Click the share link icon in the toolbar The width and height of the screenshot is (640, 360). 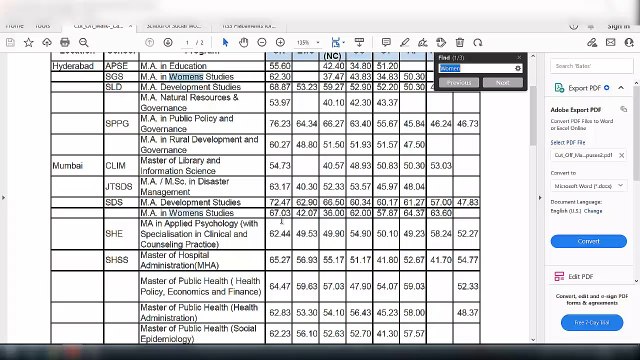592,42
